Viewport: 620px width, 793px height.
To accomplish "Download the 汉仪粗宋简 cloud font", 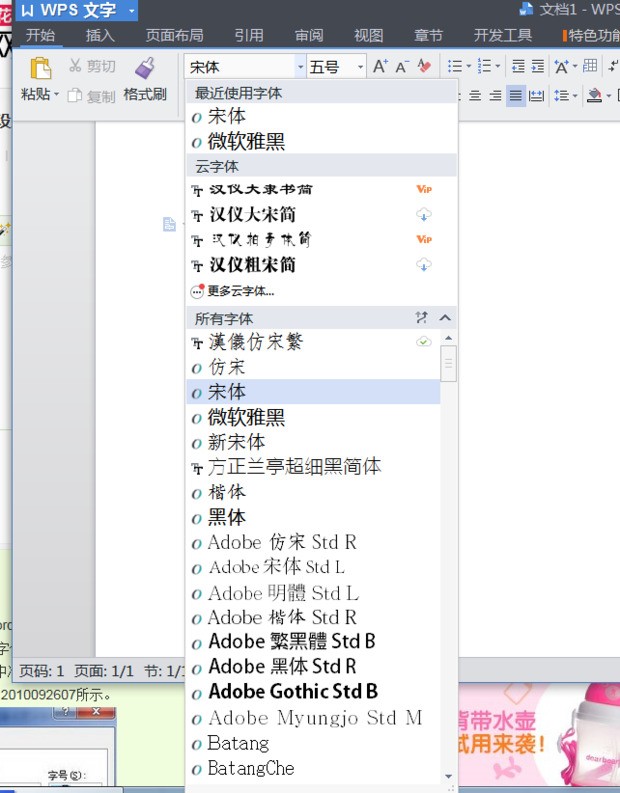I will coord(424,265).
